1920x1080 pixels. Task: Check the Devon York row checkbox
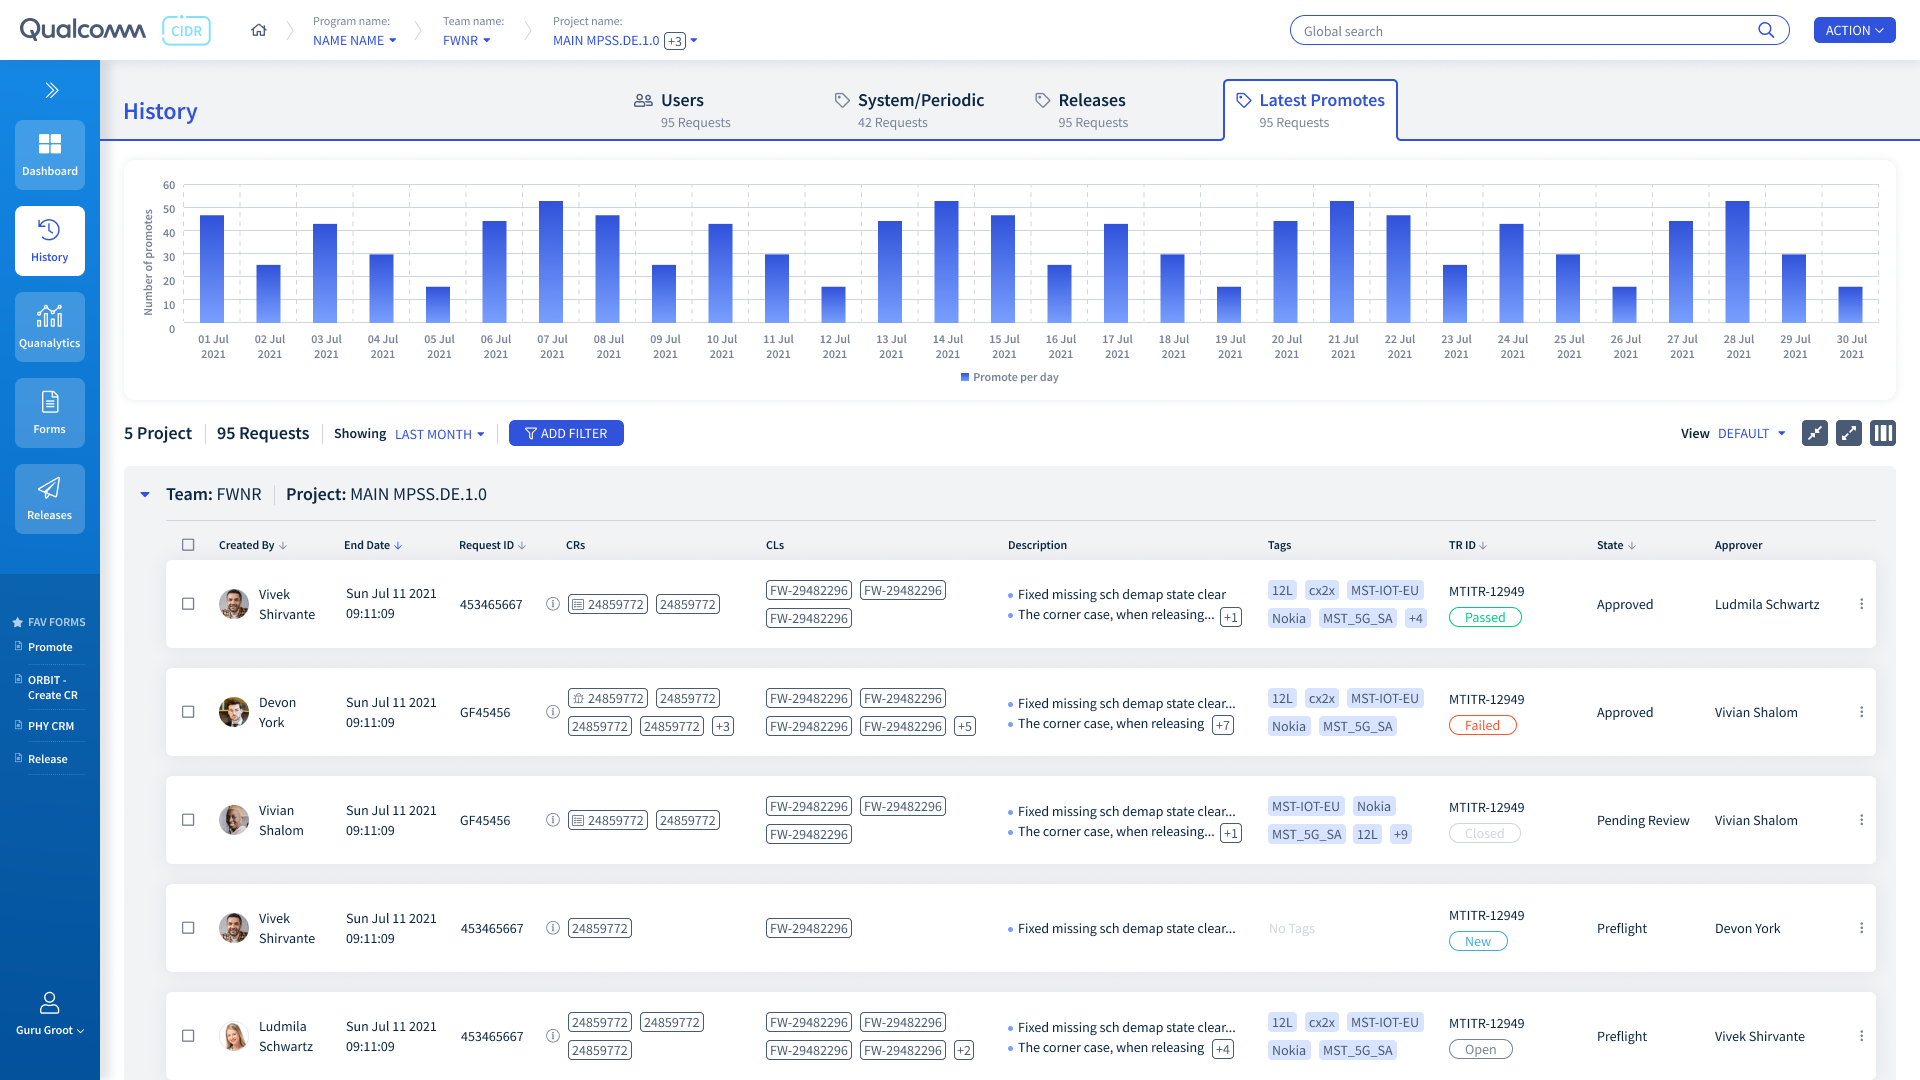click(x=188, y=712)
